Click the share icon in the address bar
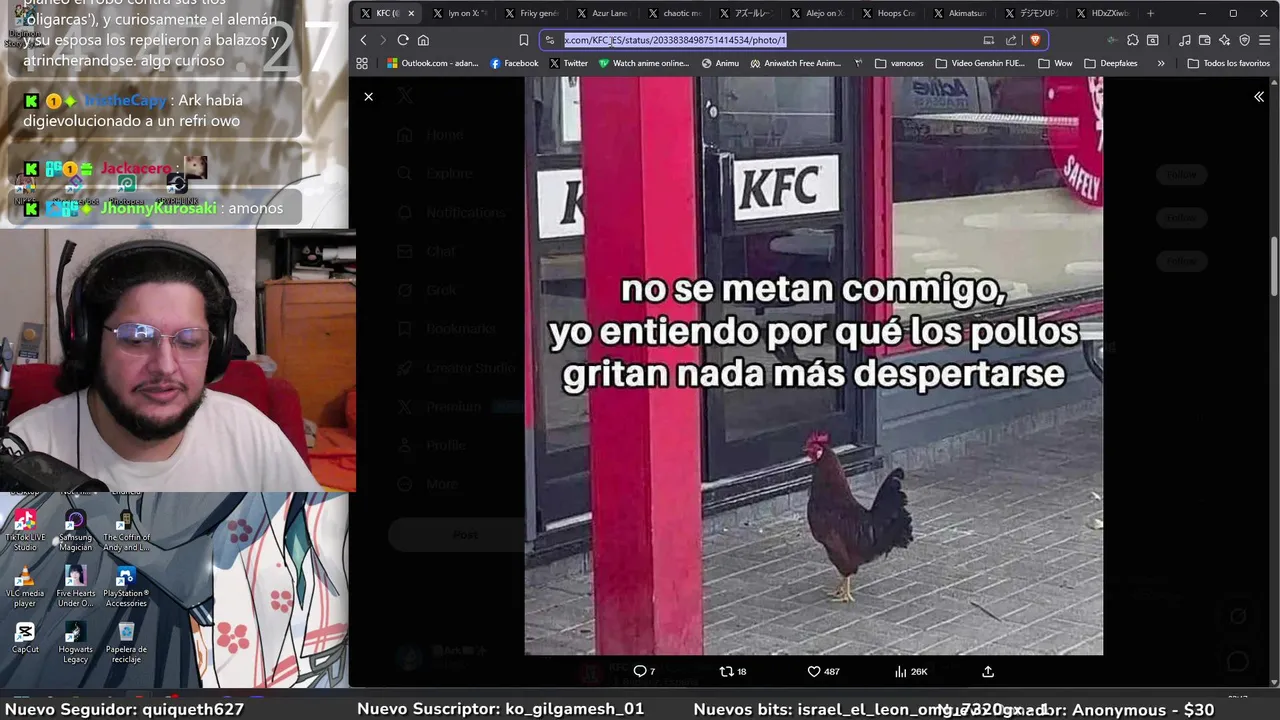 1011,40
